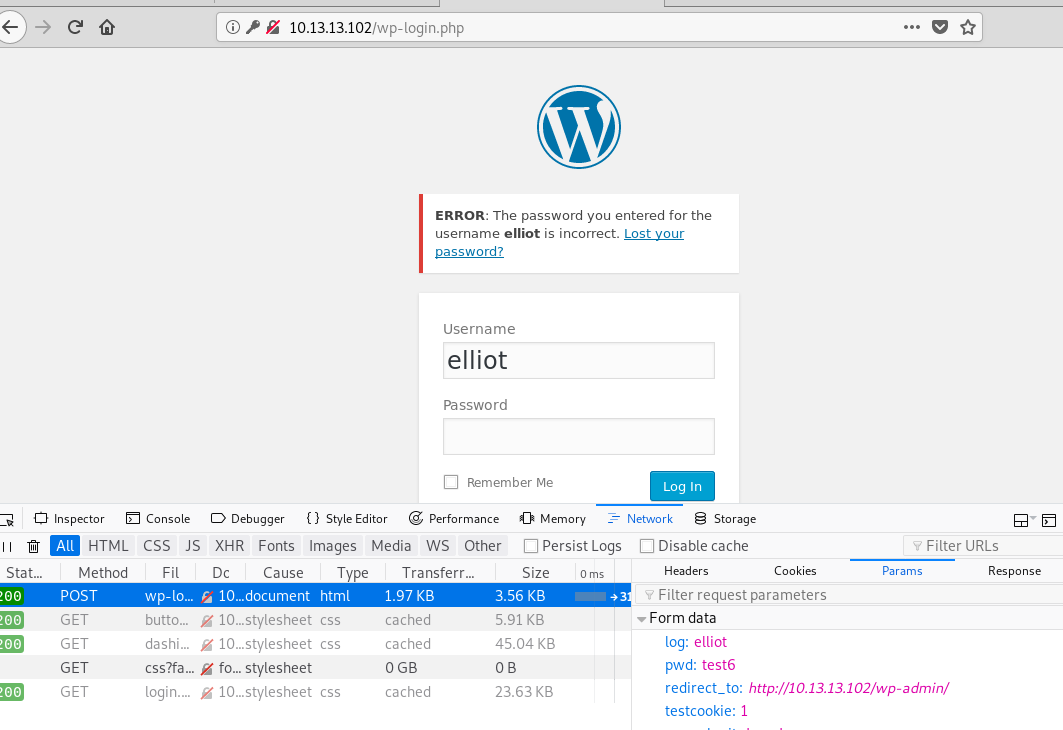Click the Filter URLs box

(983, 546)
